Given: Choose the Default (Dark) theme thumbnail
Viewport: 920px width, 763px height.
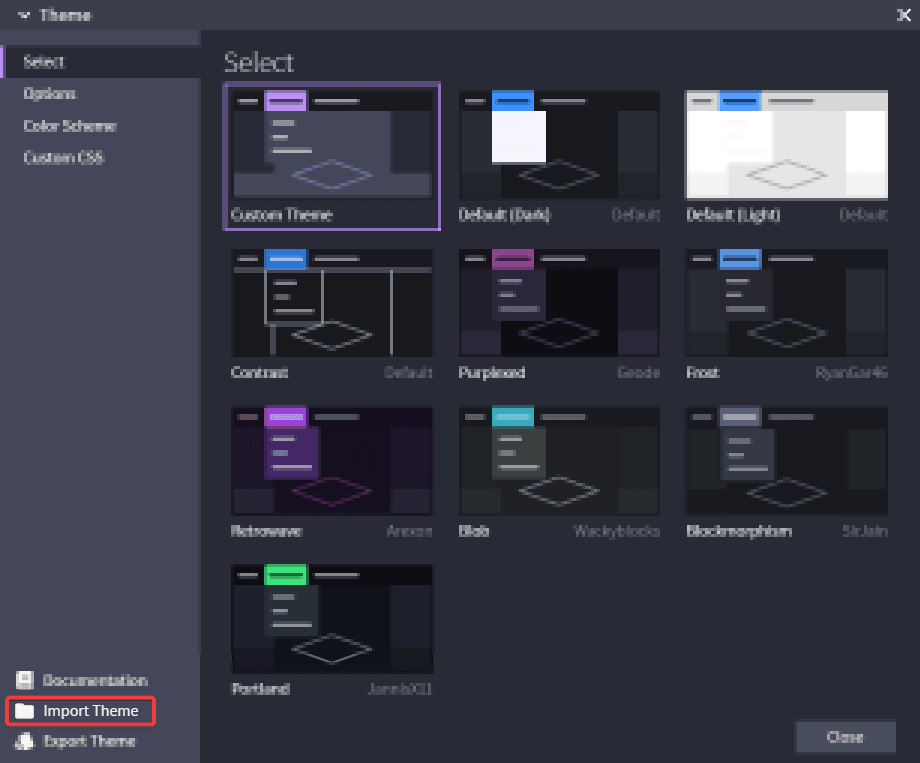Looking at the screenshot, I should tap(559, 144).
